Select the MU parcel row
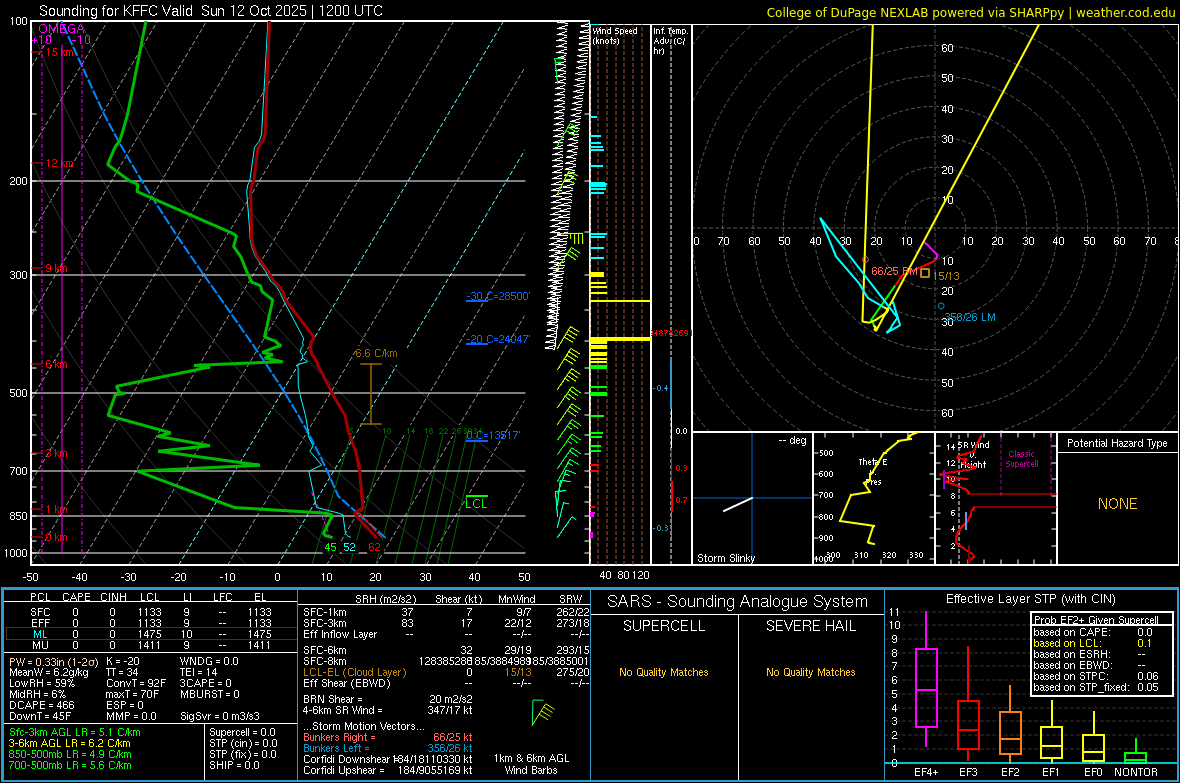The height and width of the screenshot is (783, 1180). [151, 644]
